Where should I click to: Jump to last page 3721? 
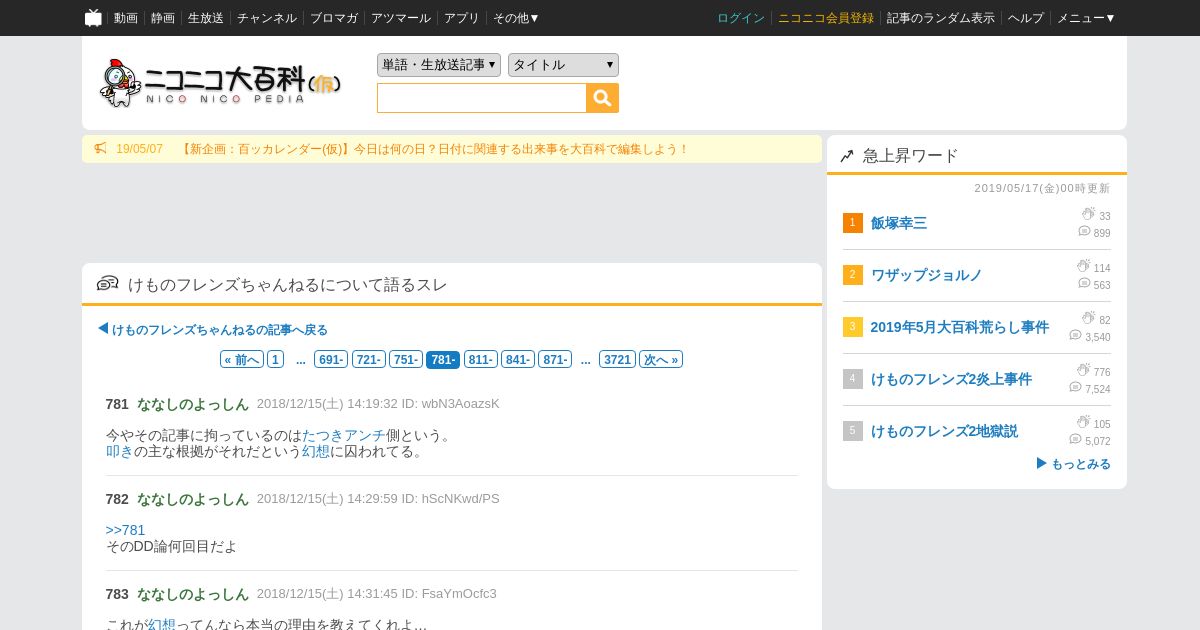618,360
